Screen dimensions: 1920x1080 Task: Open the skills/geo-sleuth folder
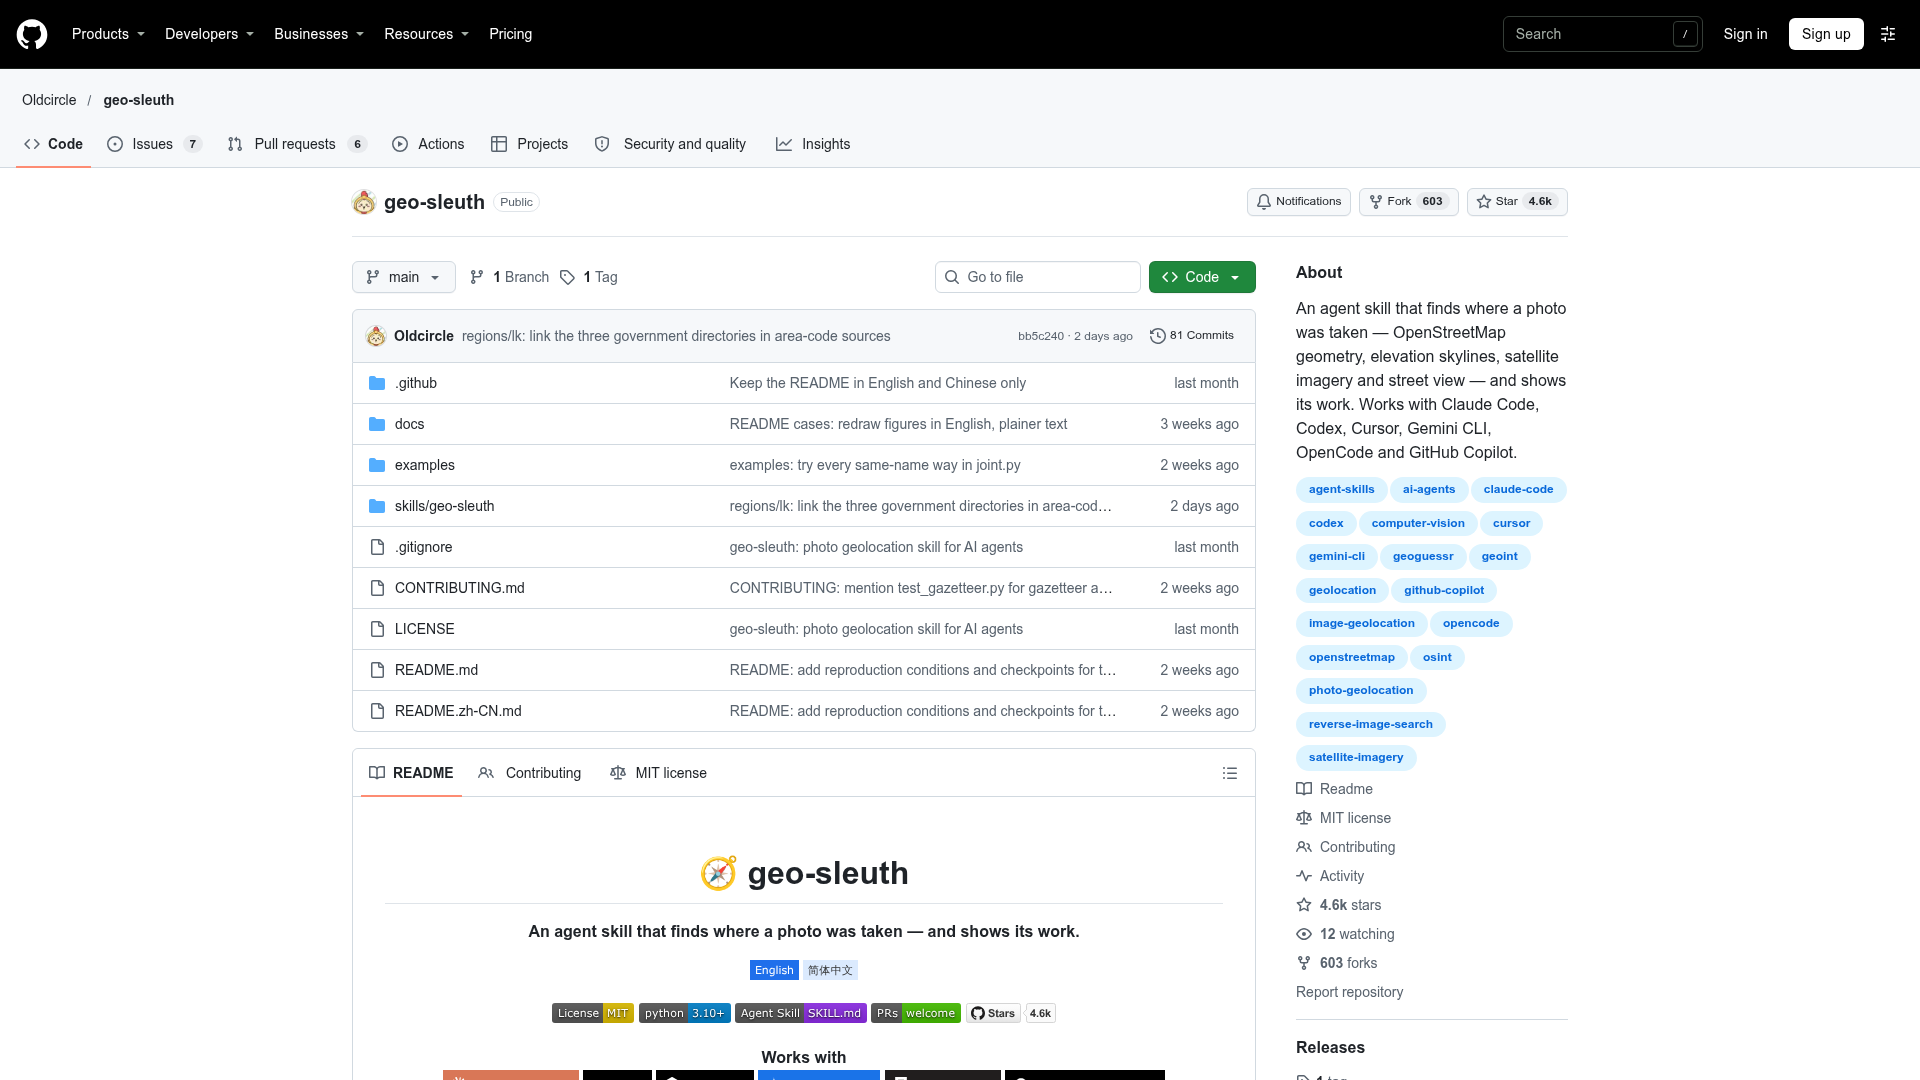[x=444, y=506]
